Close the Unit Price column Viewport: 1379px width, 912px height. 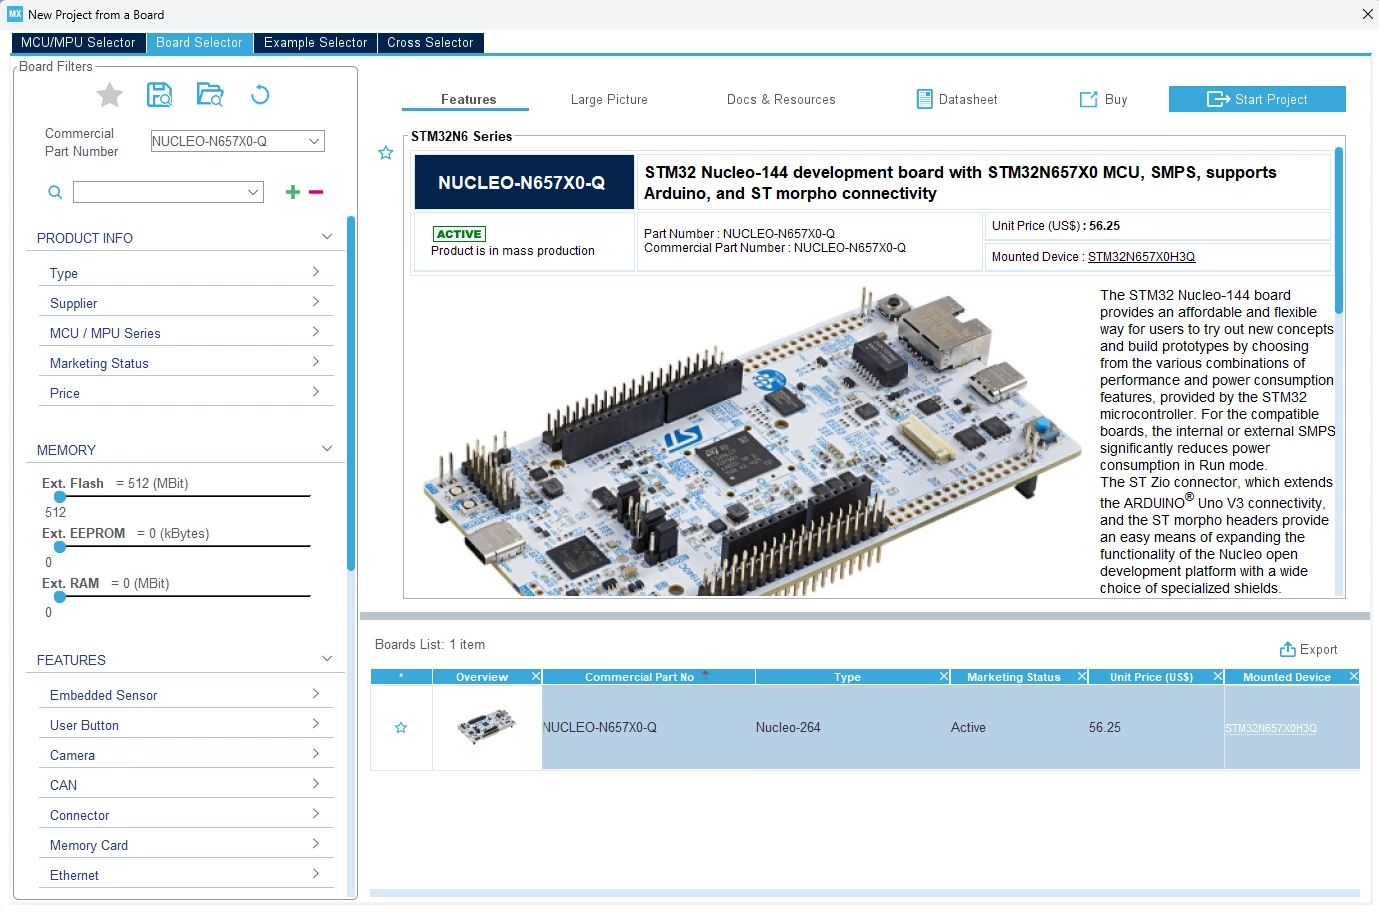pyautogui.click(x=1218, y=677)
